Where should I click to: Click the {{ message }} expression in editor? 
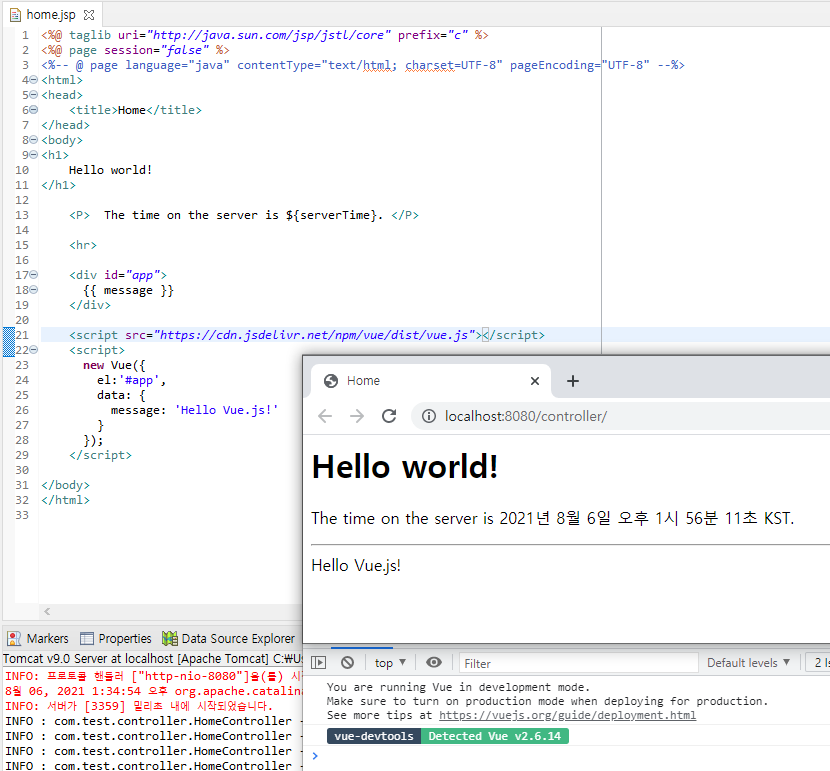tap(128, 290)
